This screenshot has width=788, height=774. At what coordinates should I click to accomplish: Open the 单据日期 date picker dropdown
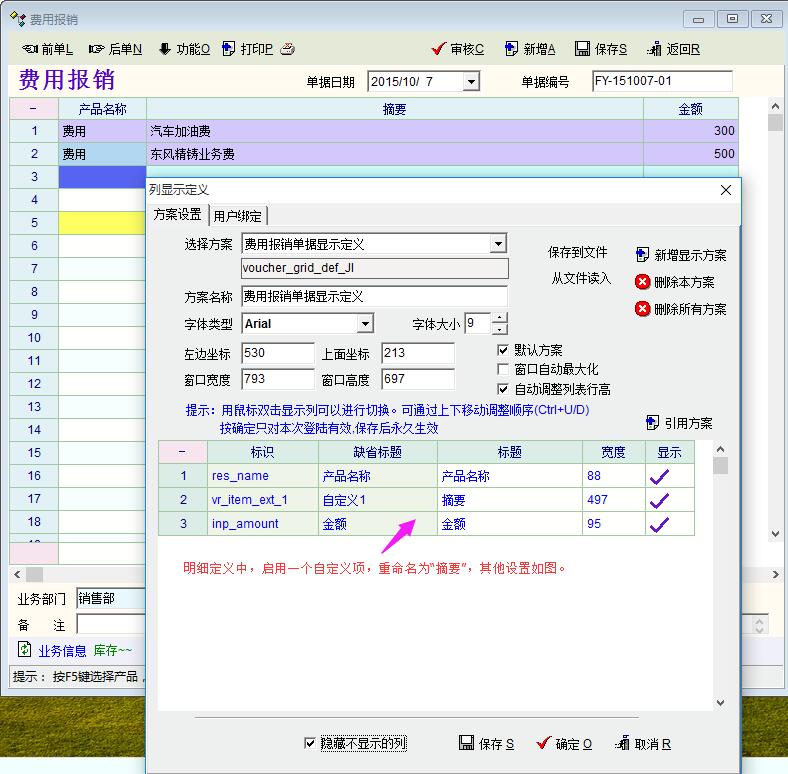coord(471,82)
